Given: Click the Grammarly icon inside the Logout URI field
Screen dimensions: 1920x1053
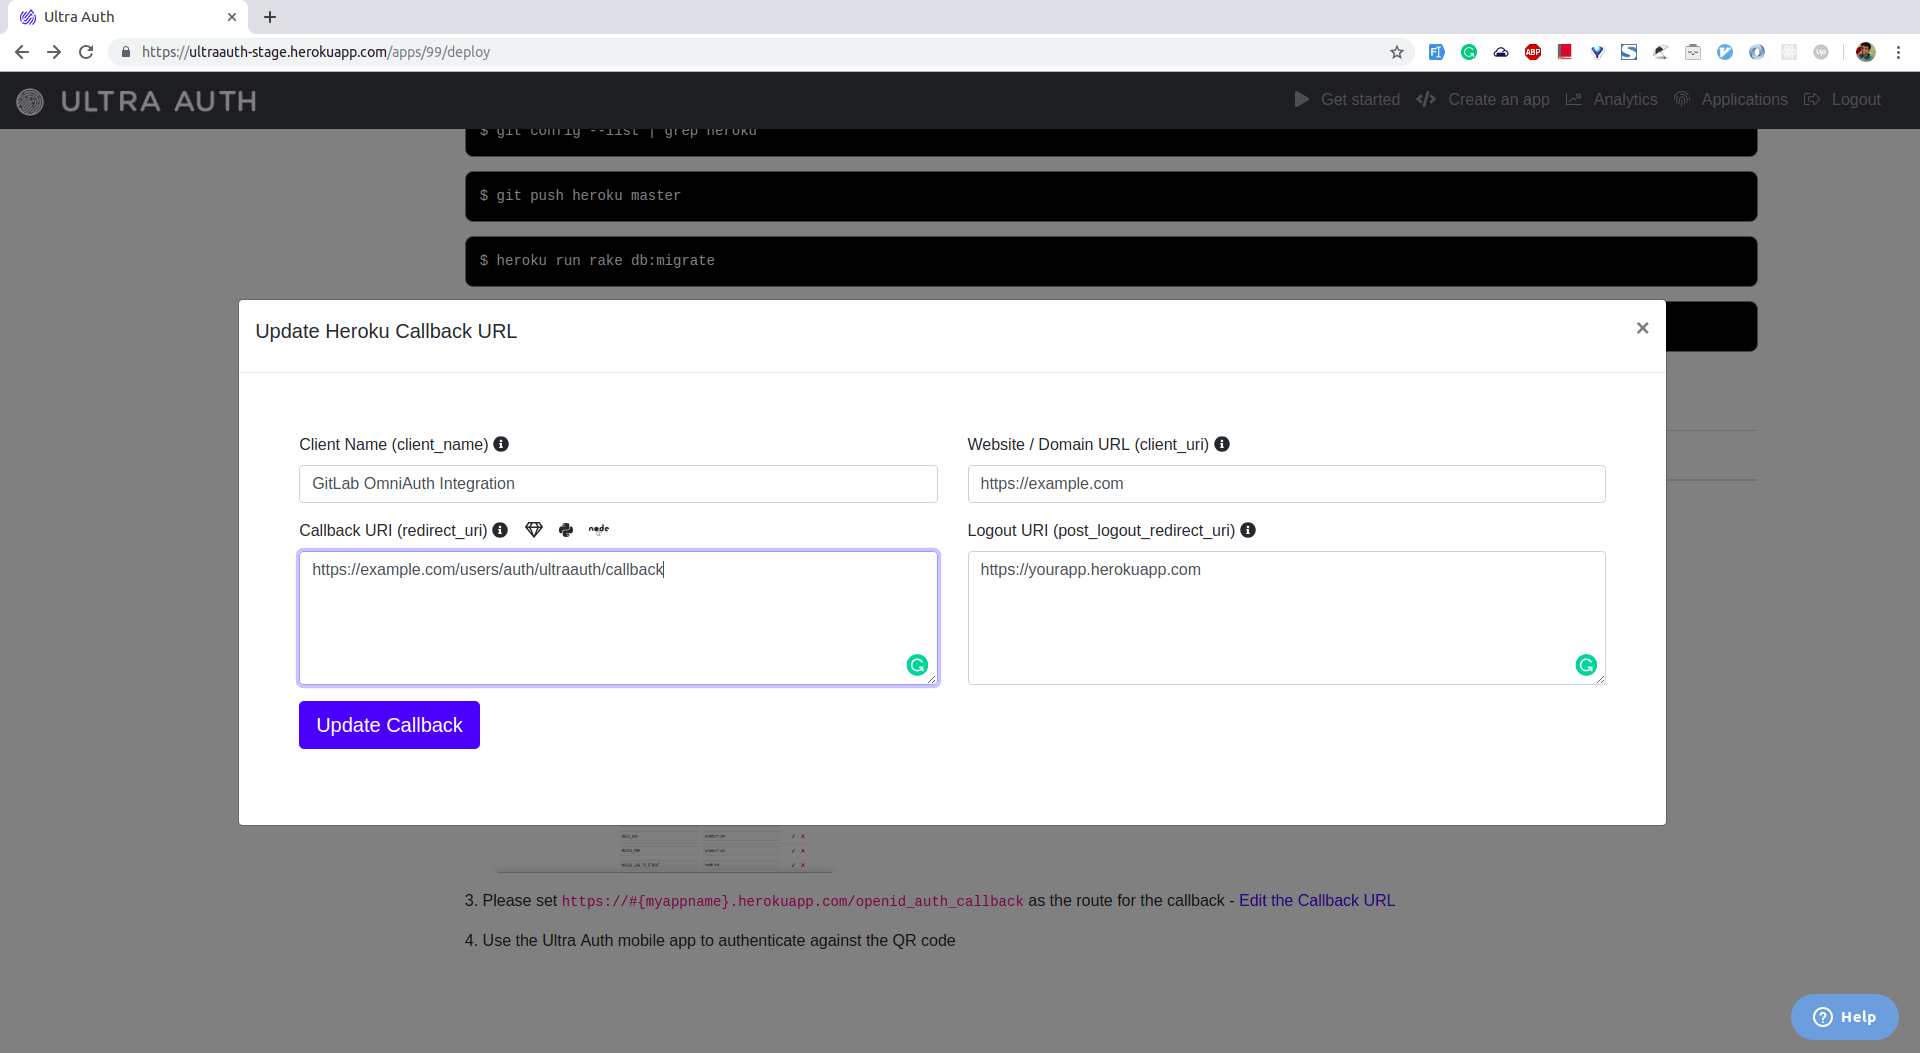Looking at the screenshot, I should click(1585, 664).
